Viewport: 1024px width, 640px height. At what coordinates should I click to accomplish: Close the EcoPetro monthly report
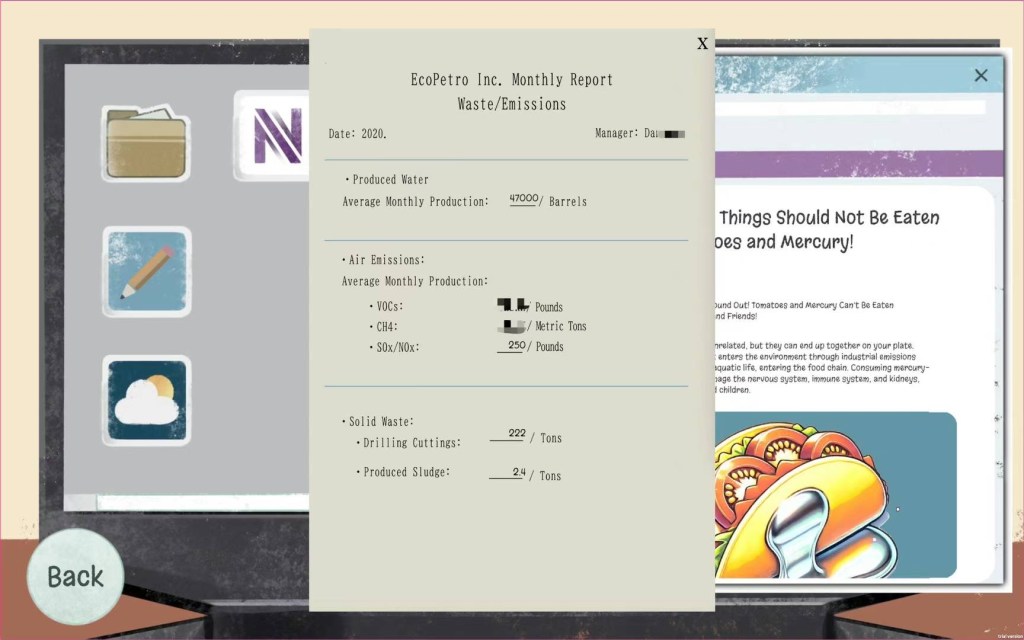click(702, 43)
